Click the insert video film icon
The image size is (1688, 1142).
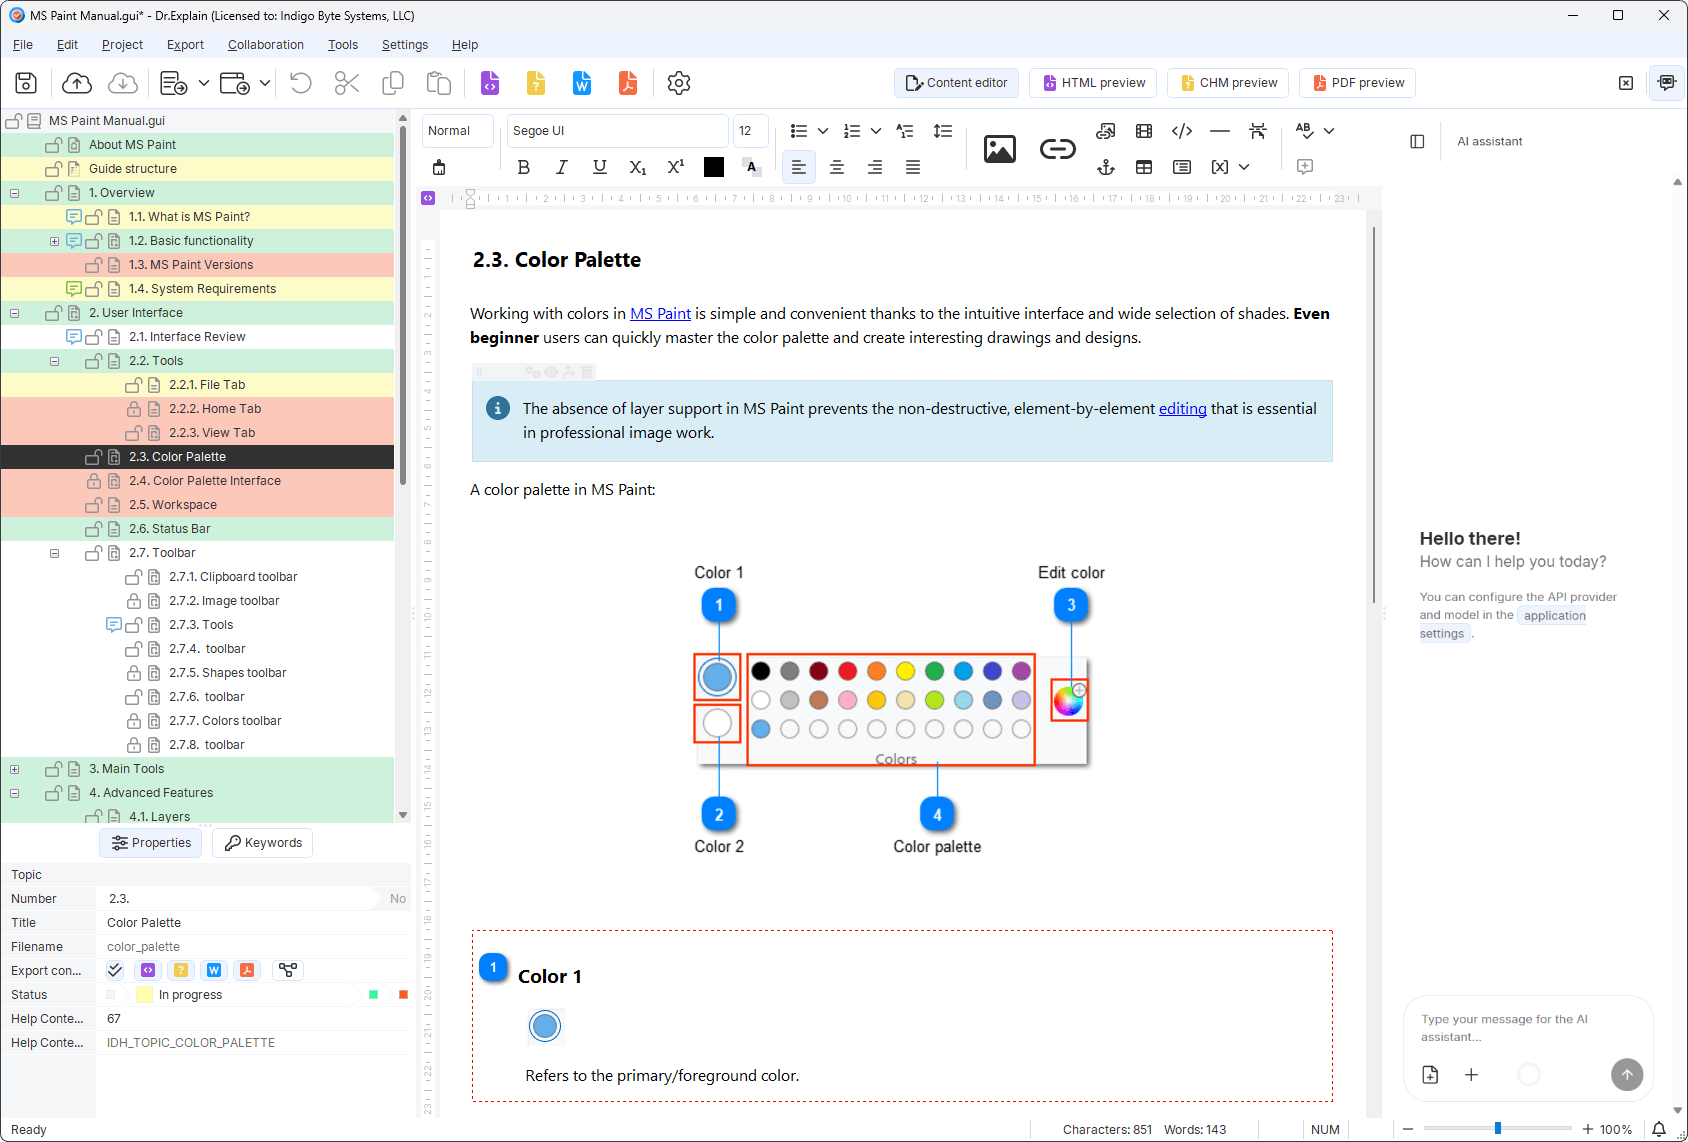click(1144, 131)
